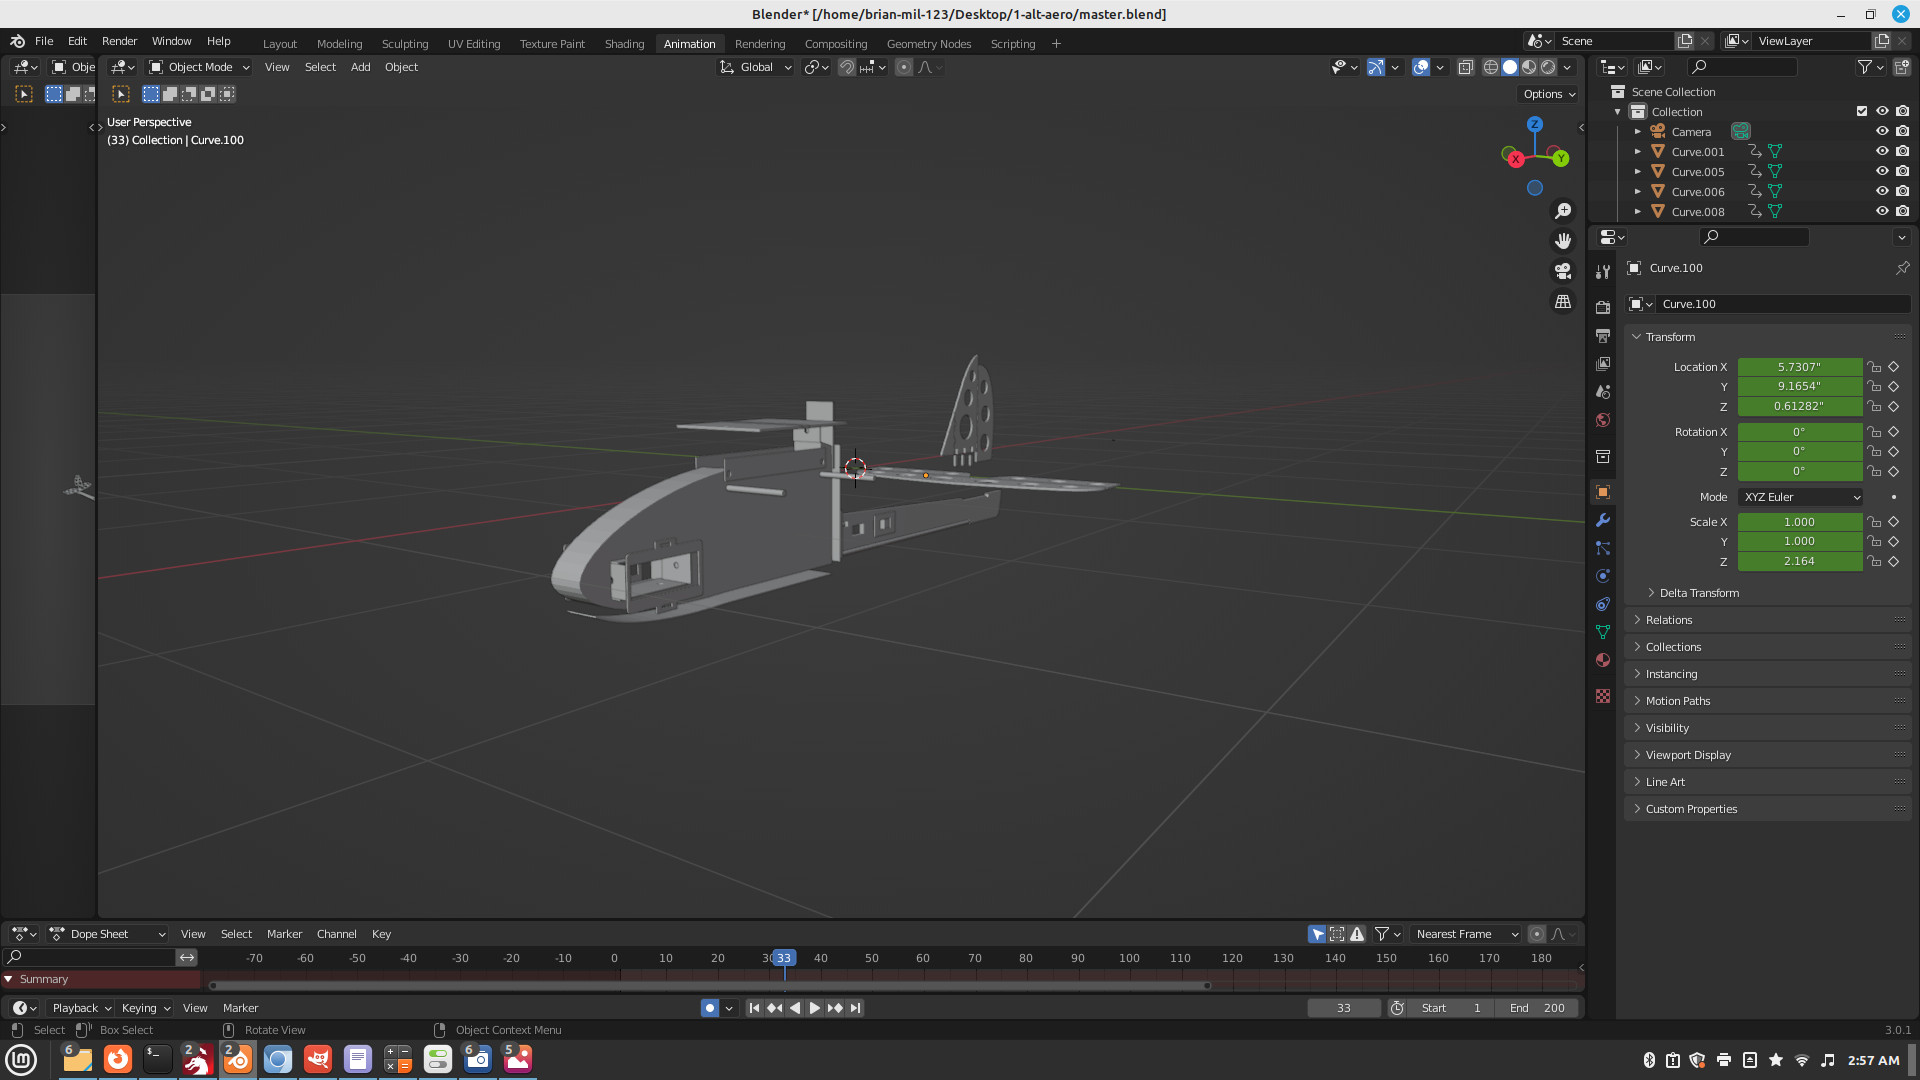Open the Object Mode dropdown
1920x1080 pixels.
pos(199,67)
